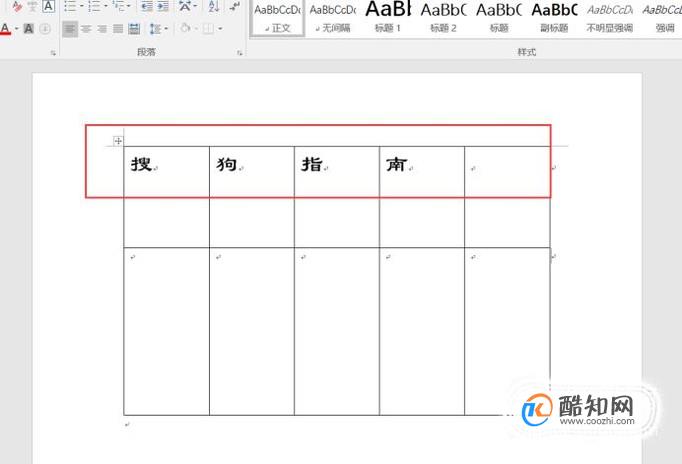Open the bullet list style dropdown
The height and width of the screenshot is (464, 682).
81,6
